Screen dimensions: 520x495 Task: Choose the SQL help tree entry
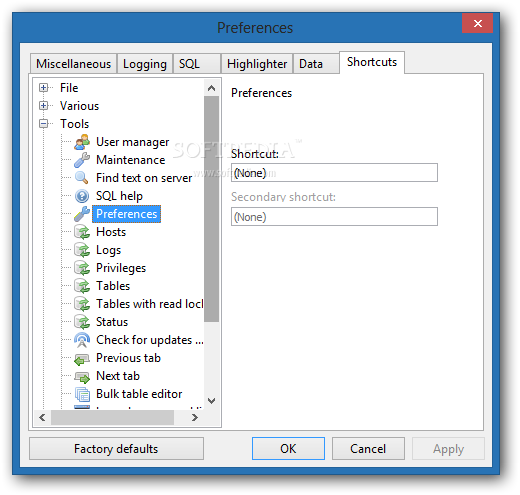(x=119, y=196)
